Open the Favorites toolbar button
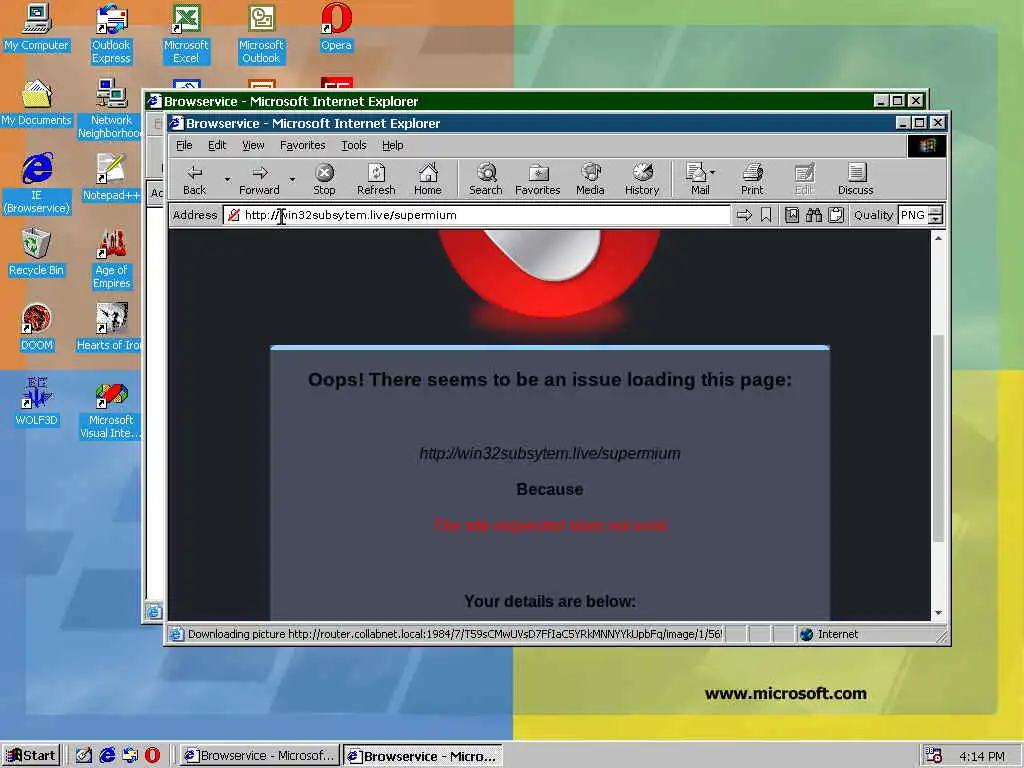 [x=537, y=179]
